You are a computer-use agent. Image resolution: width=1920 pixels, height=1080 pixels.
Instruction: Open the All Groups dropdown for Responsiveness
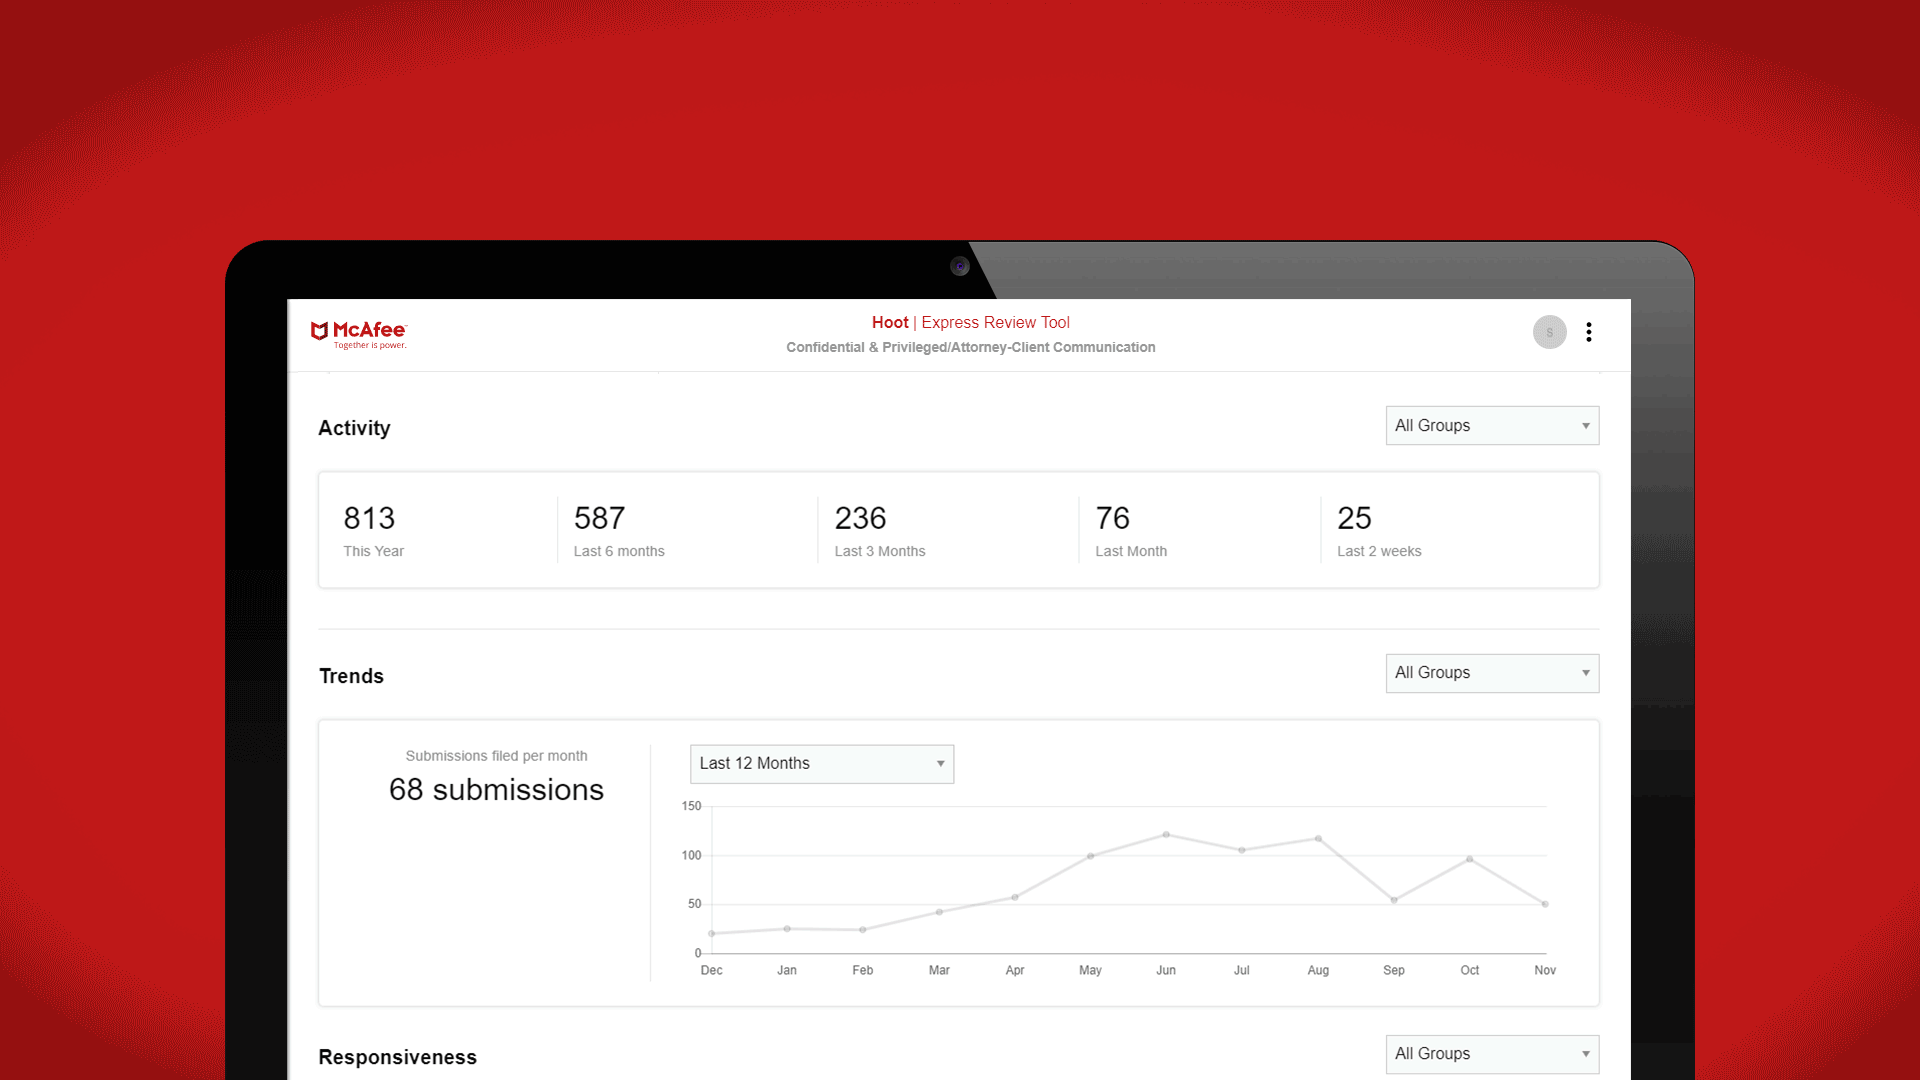point(1491,1053)
